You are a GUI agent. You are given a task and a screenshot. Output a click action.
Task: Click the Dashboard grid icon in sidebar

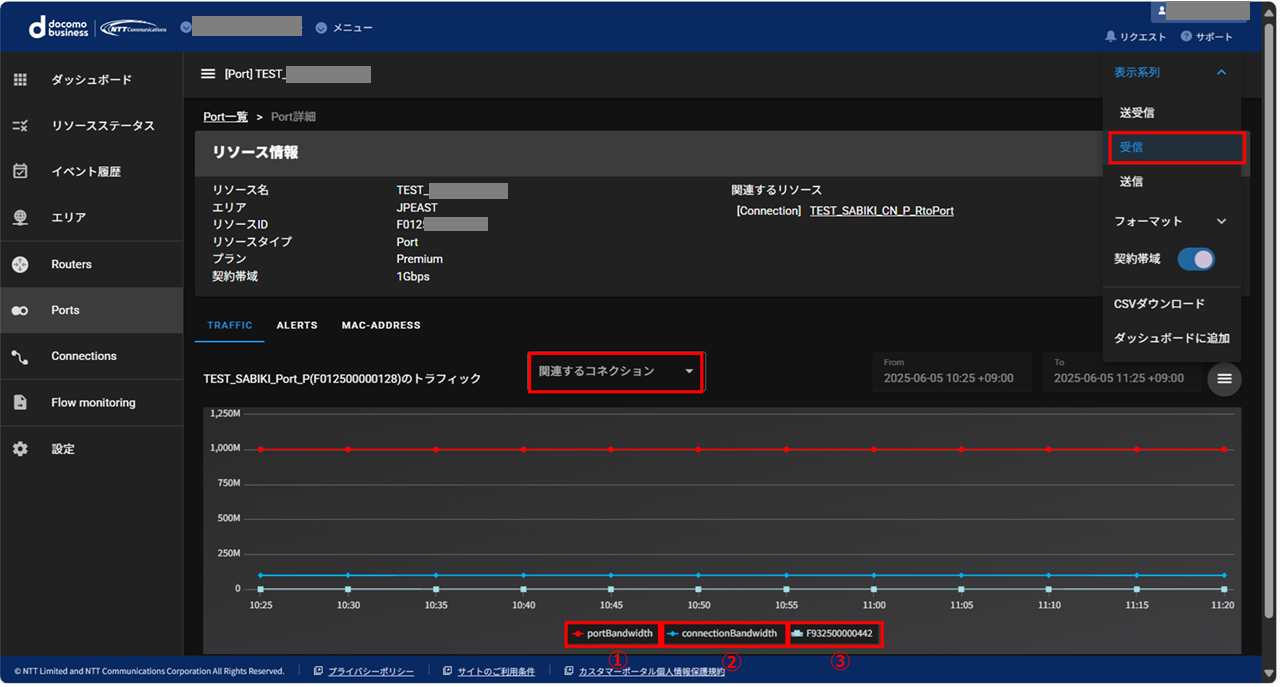point(20,79)
